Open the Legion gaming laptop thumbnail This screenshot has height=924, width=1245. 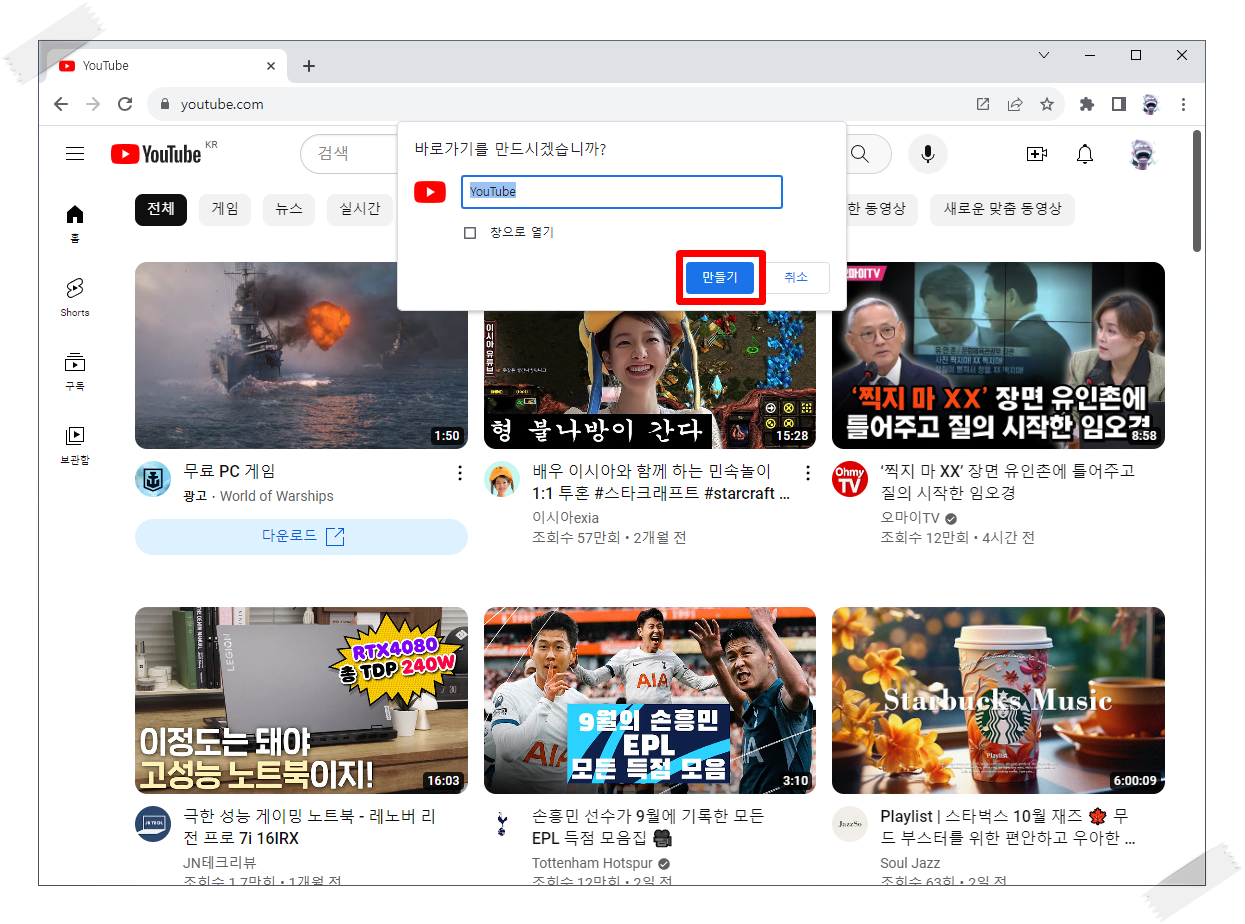point(301,700)
